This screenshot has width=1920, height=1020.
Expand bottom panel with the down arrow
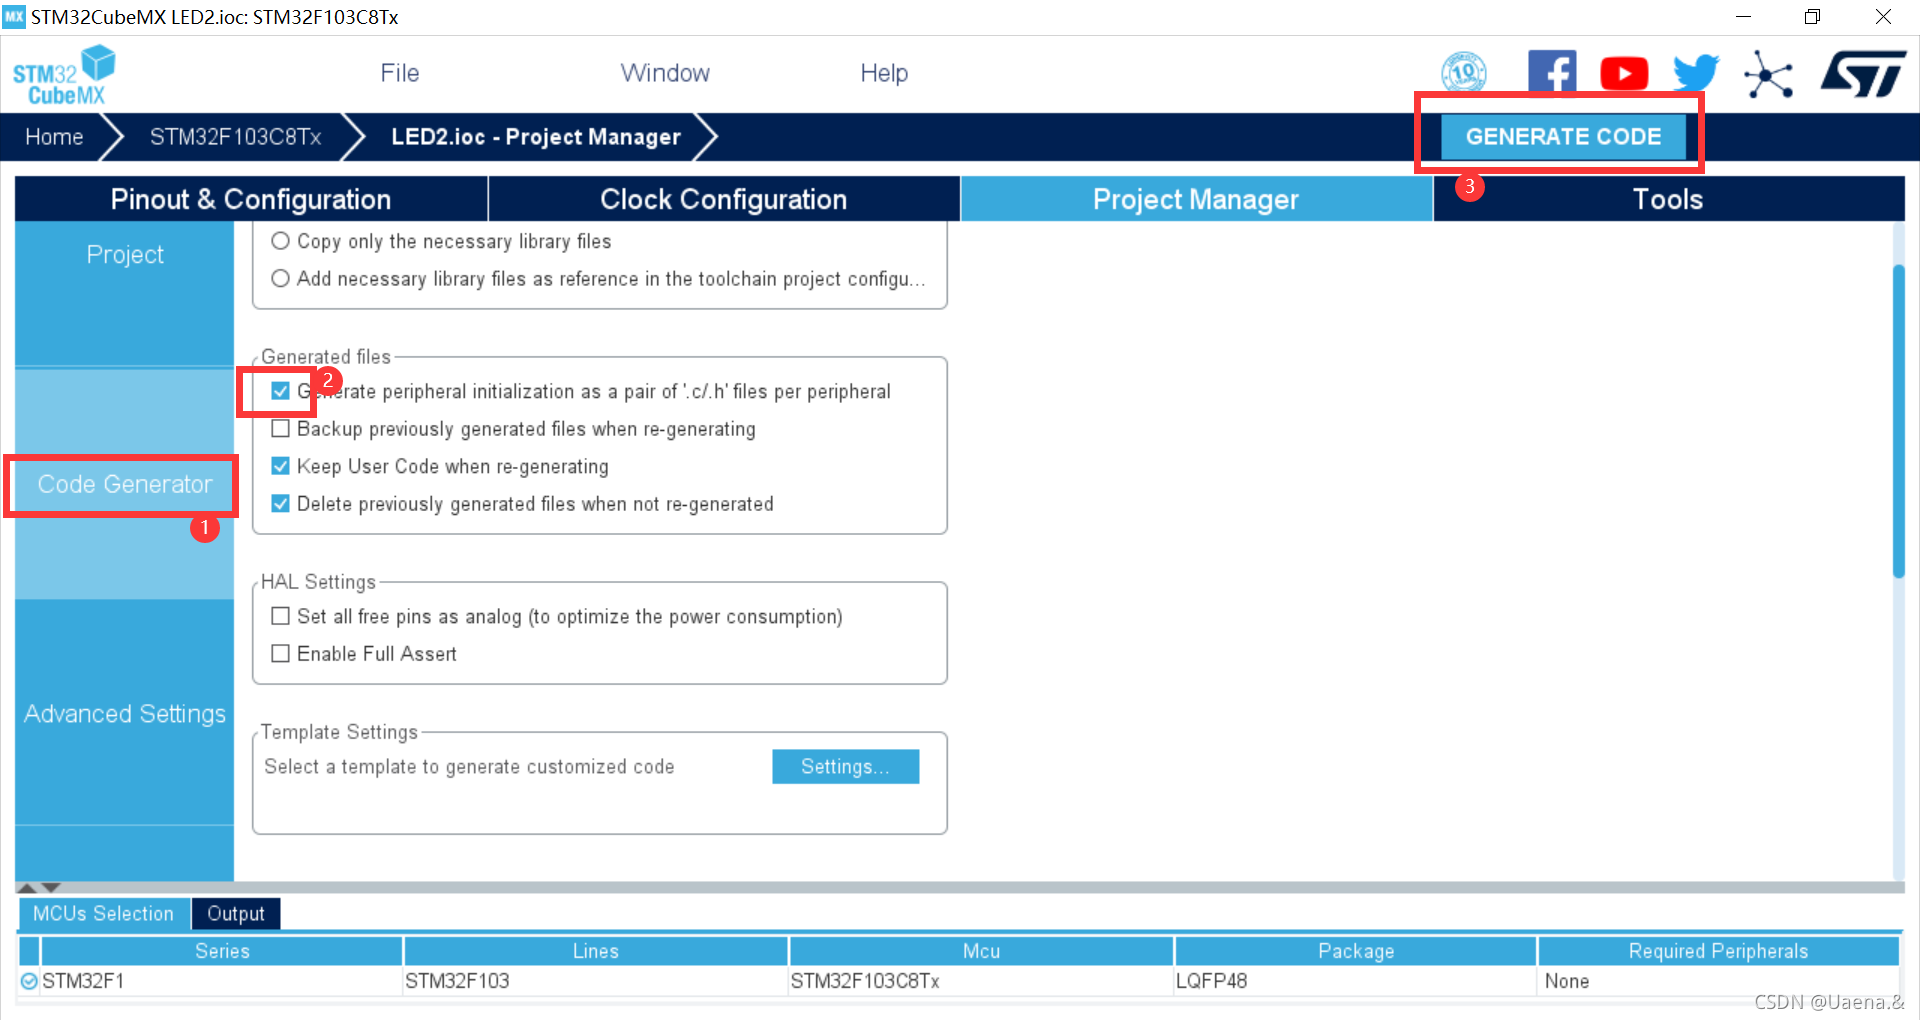coord(51,887)
